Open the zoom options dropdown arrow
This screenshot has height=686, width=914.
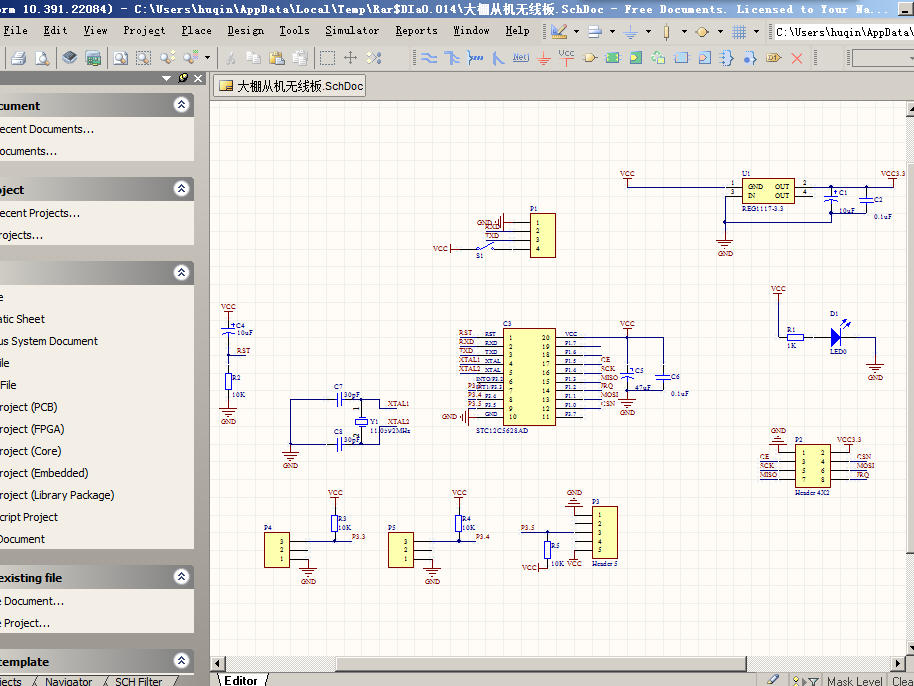click(207, 58)
